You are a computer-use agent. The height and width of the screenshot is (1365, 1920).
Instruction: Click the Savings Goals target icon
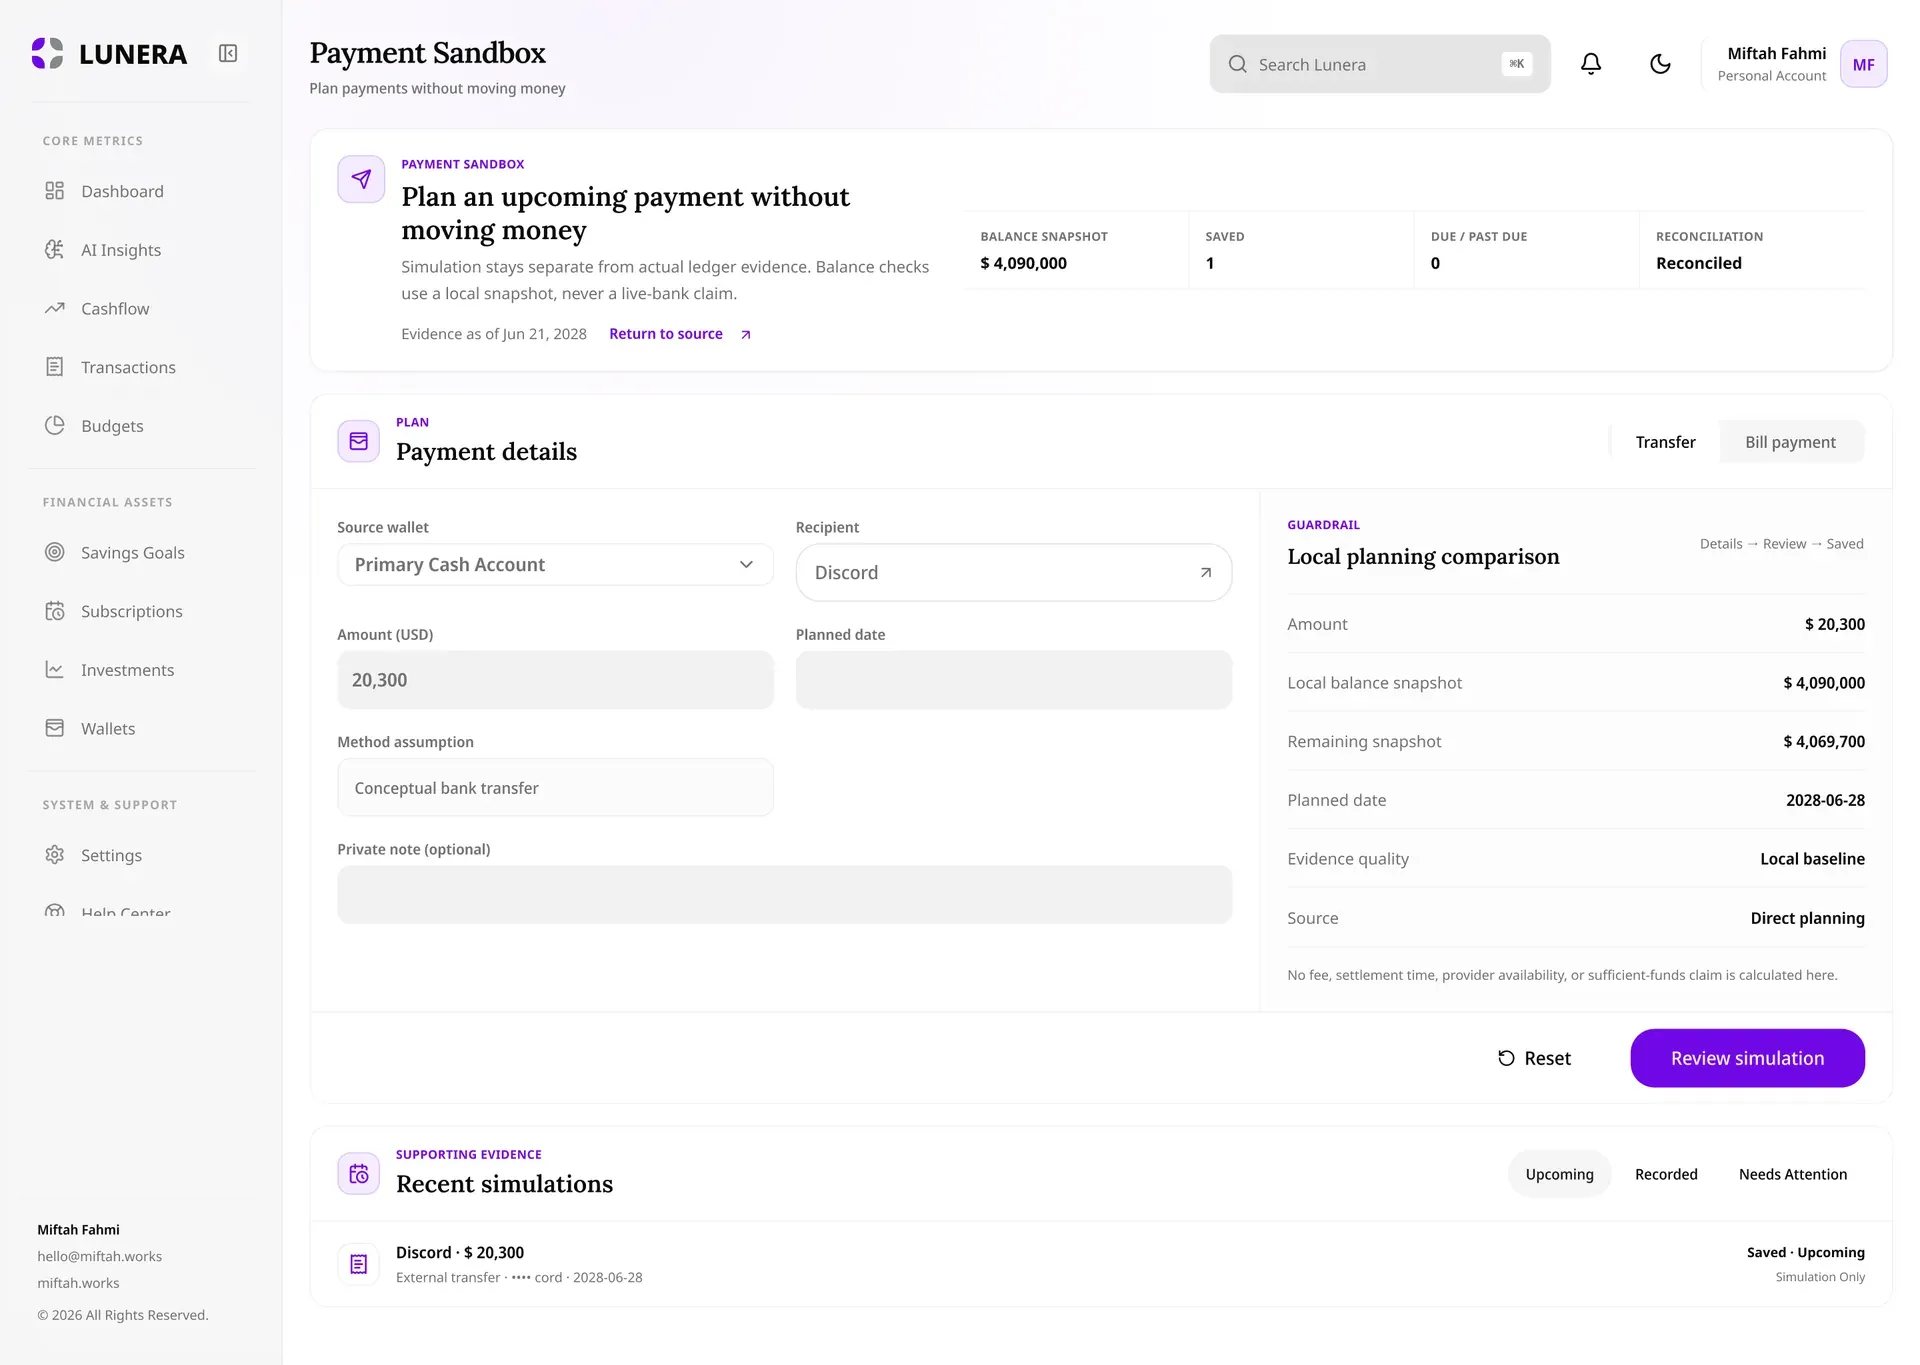(x=55, y=552)
